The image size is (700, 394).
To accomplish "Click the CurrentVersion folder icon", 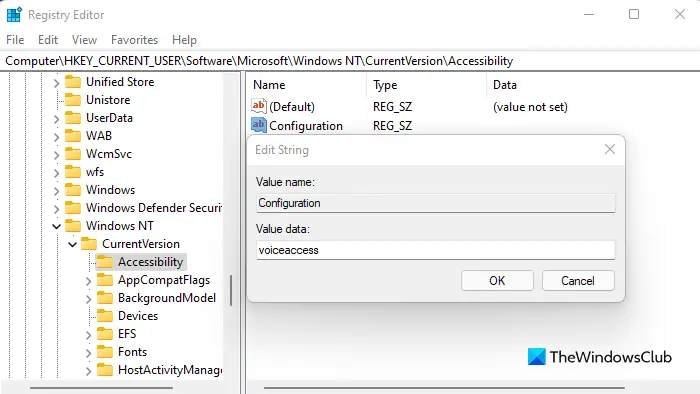I will [89, 244].
